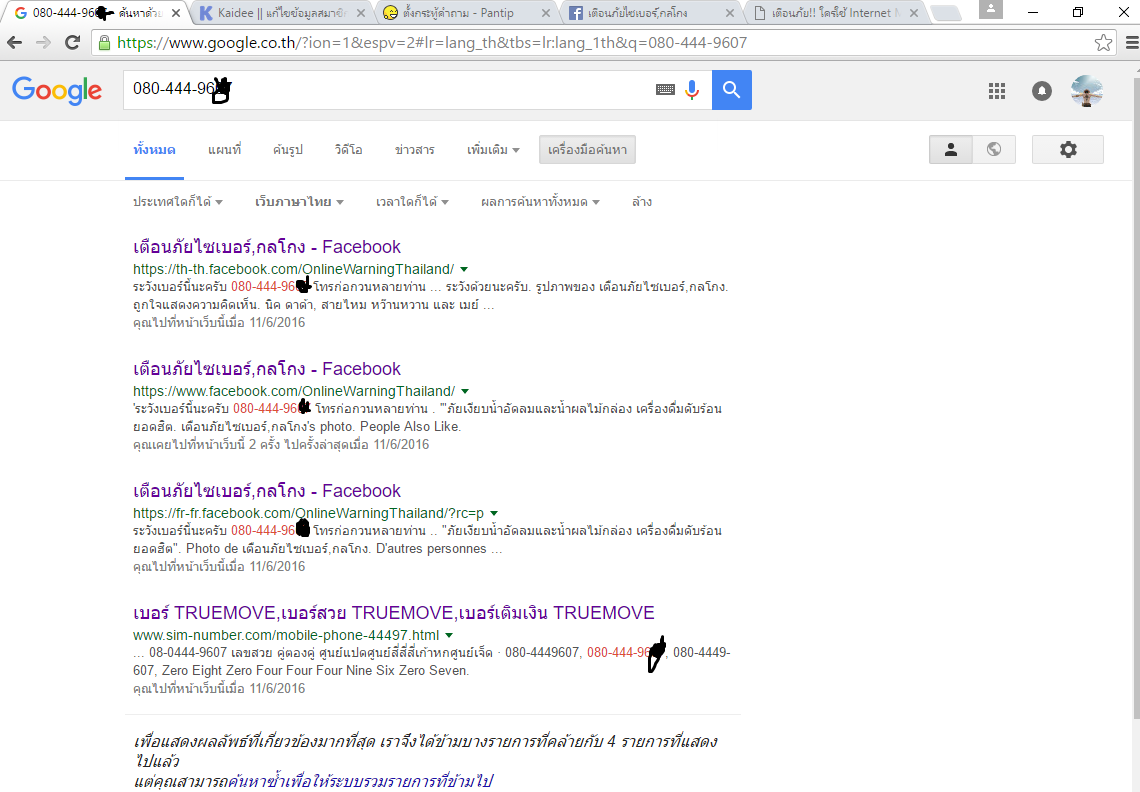Click the th-th.facebook.com green URL text

(x=294, y=269)
